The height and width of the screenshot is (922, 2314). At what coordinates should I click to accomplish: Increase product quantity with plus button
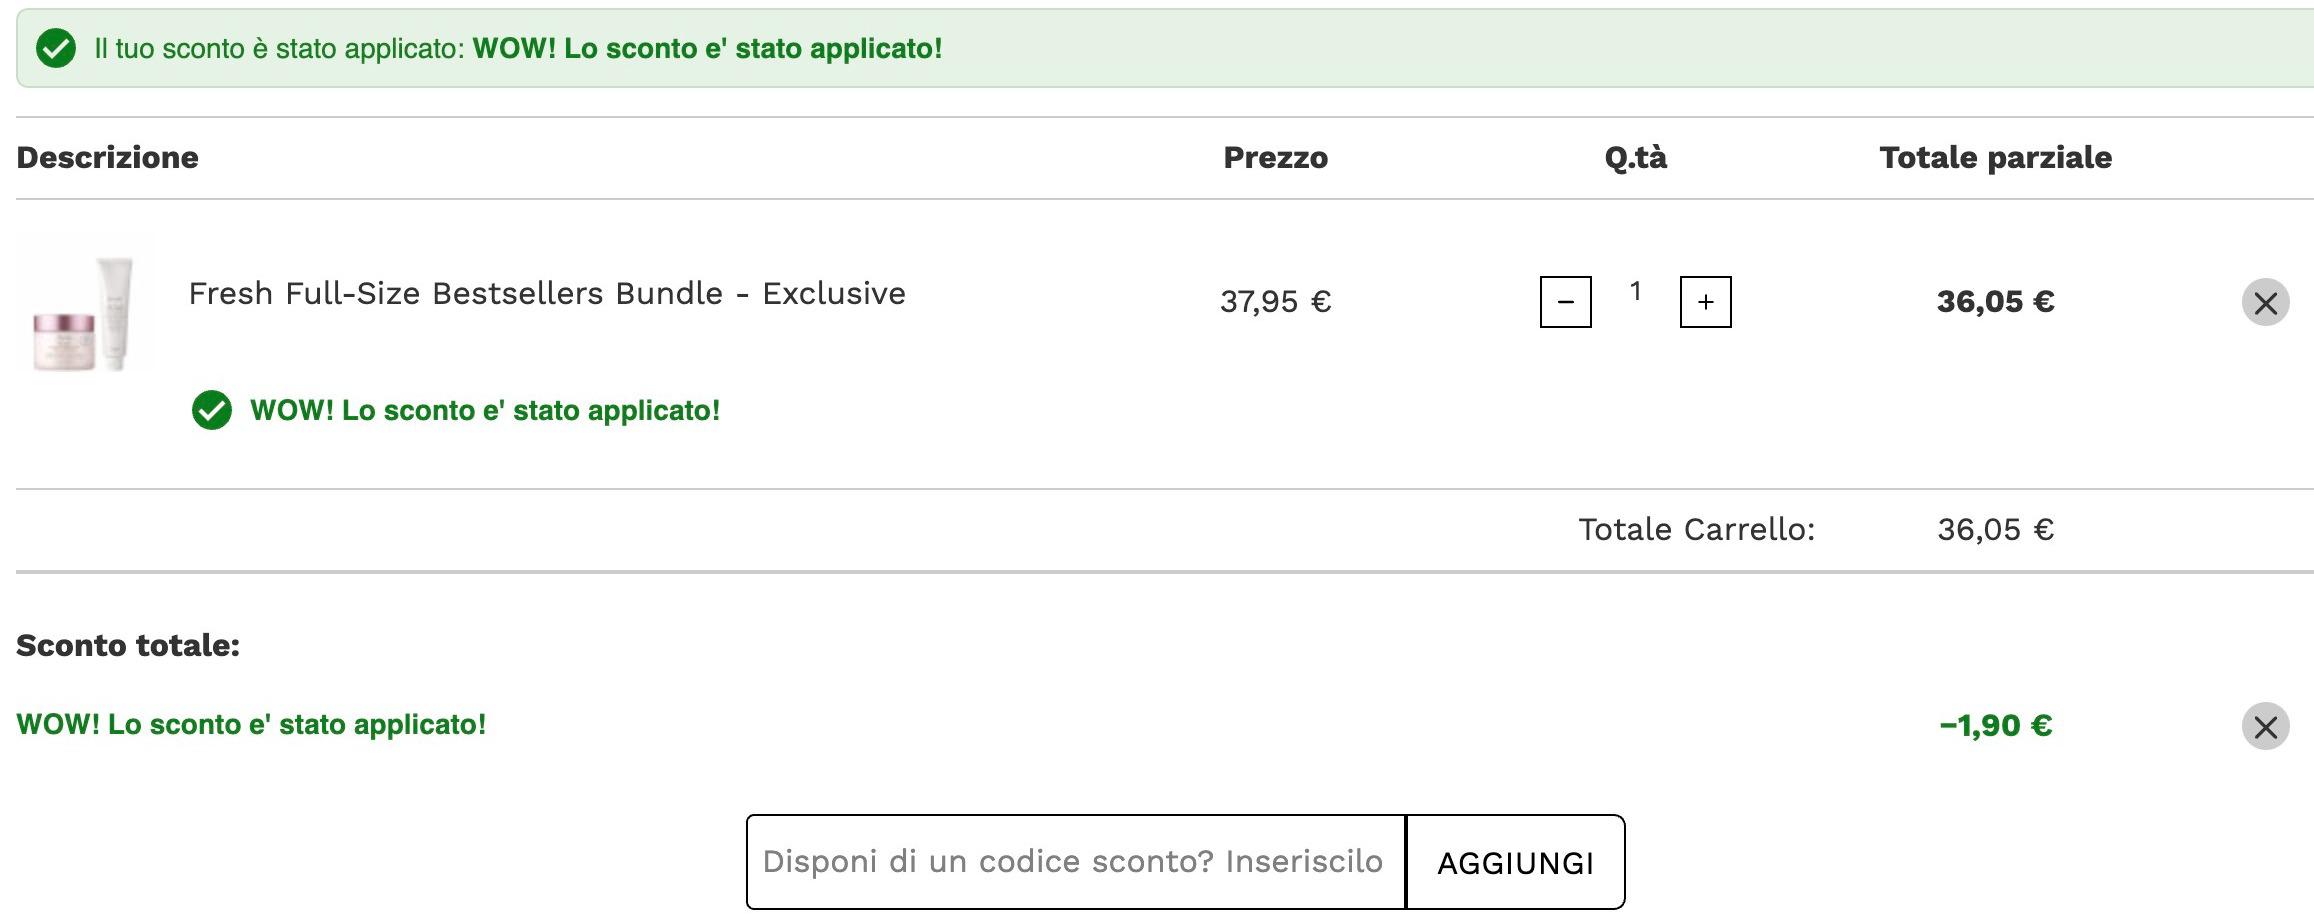tap(1705, 302)
